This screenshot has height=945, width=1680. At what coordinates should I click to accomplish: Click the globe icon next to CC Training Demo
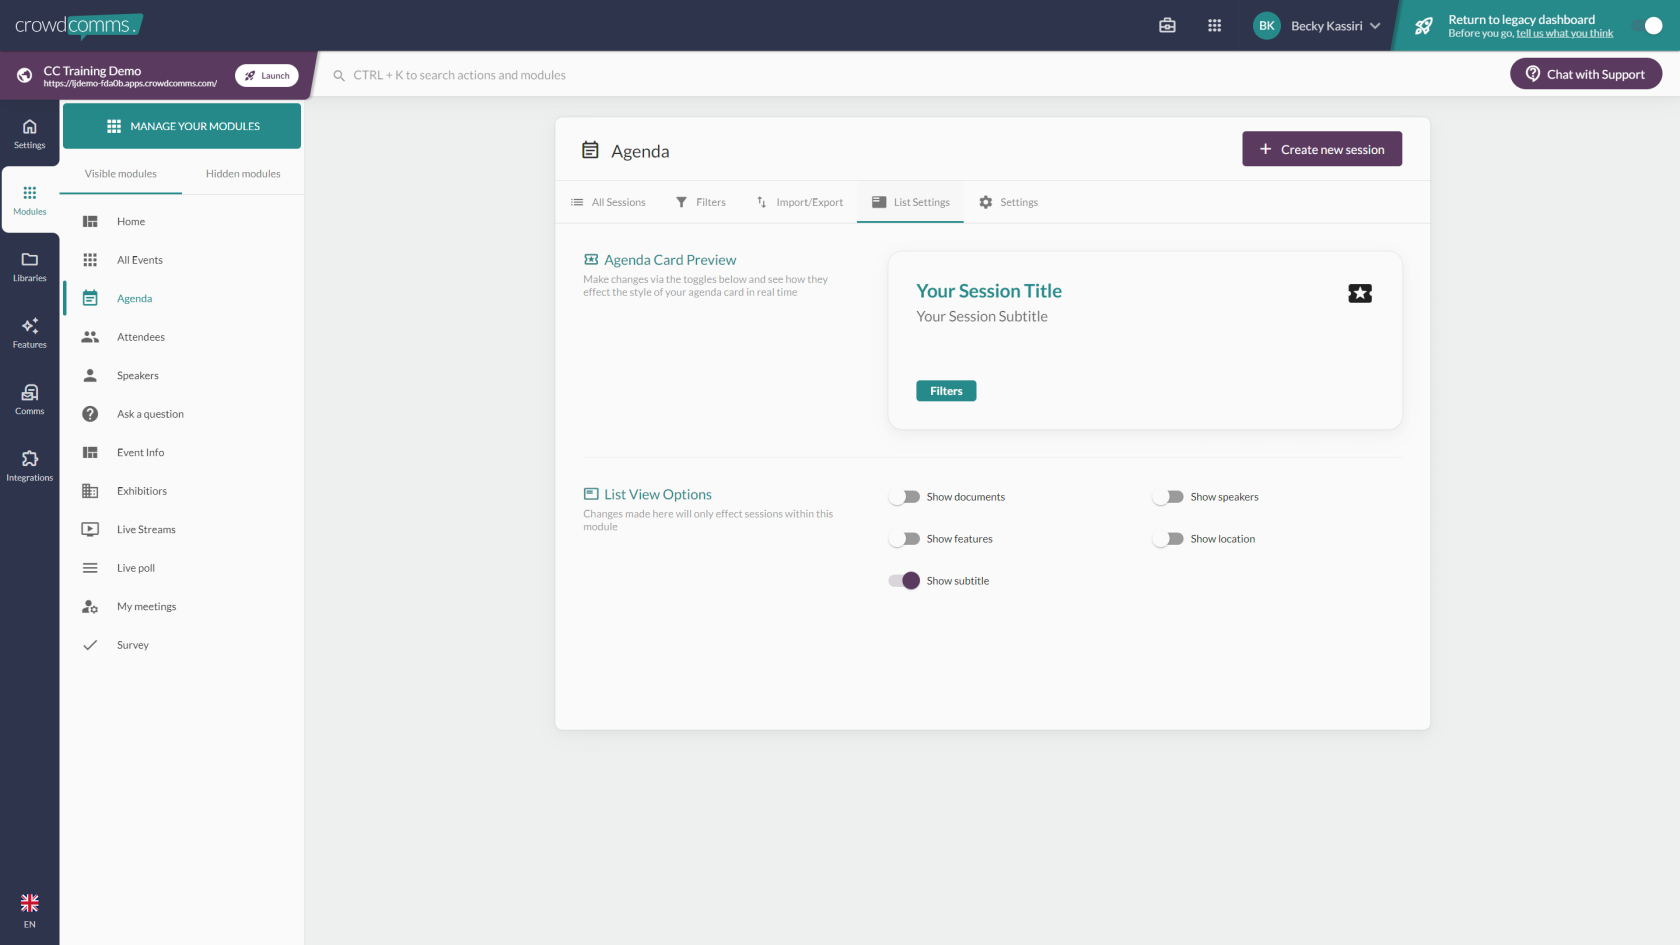point(24,76)
